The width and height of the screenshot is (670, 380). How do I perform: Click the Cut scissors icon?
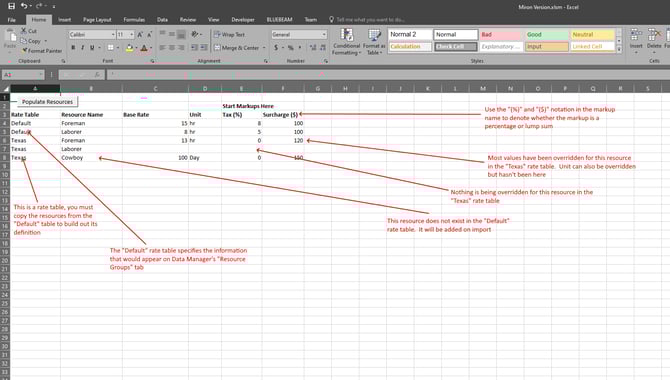pos(24,31)
